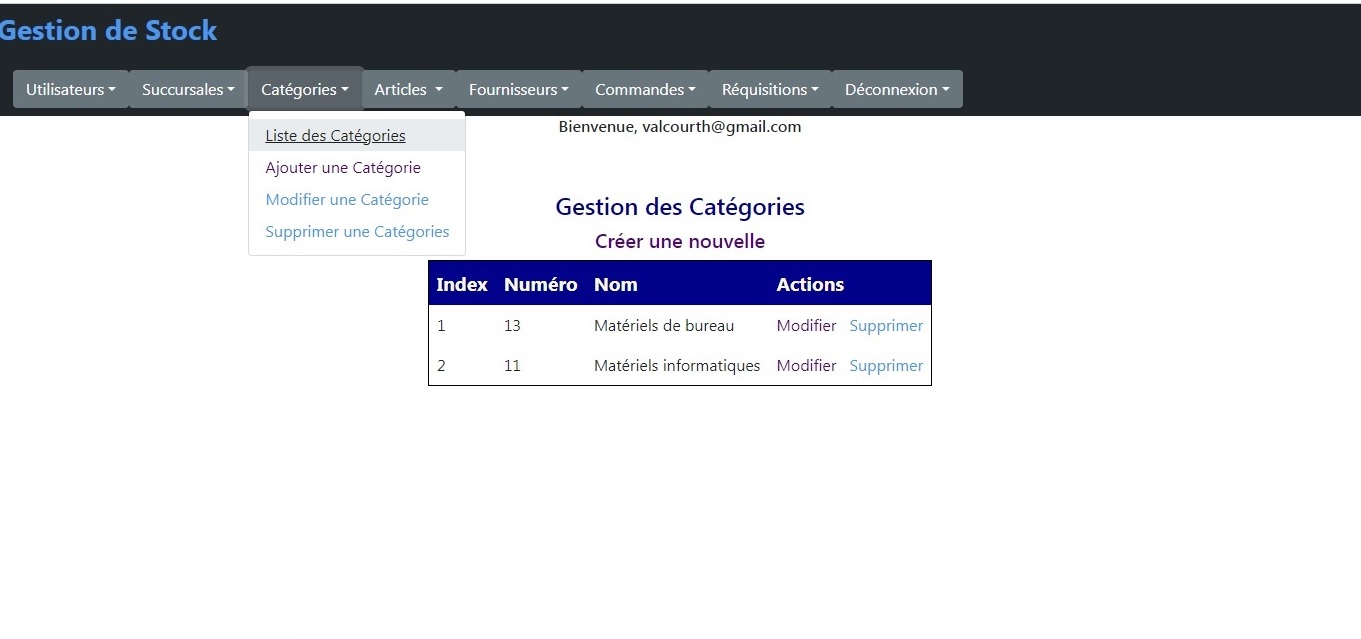Open the Utilisateurs dropdown menu

(70, 89)
